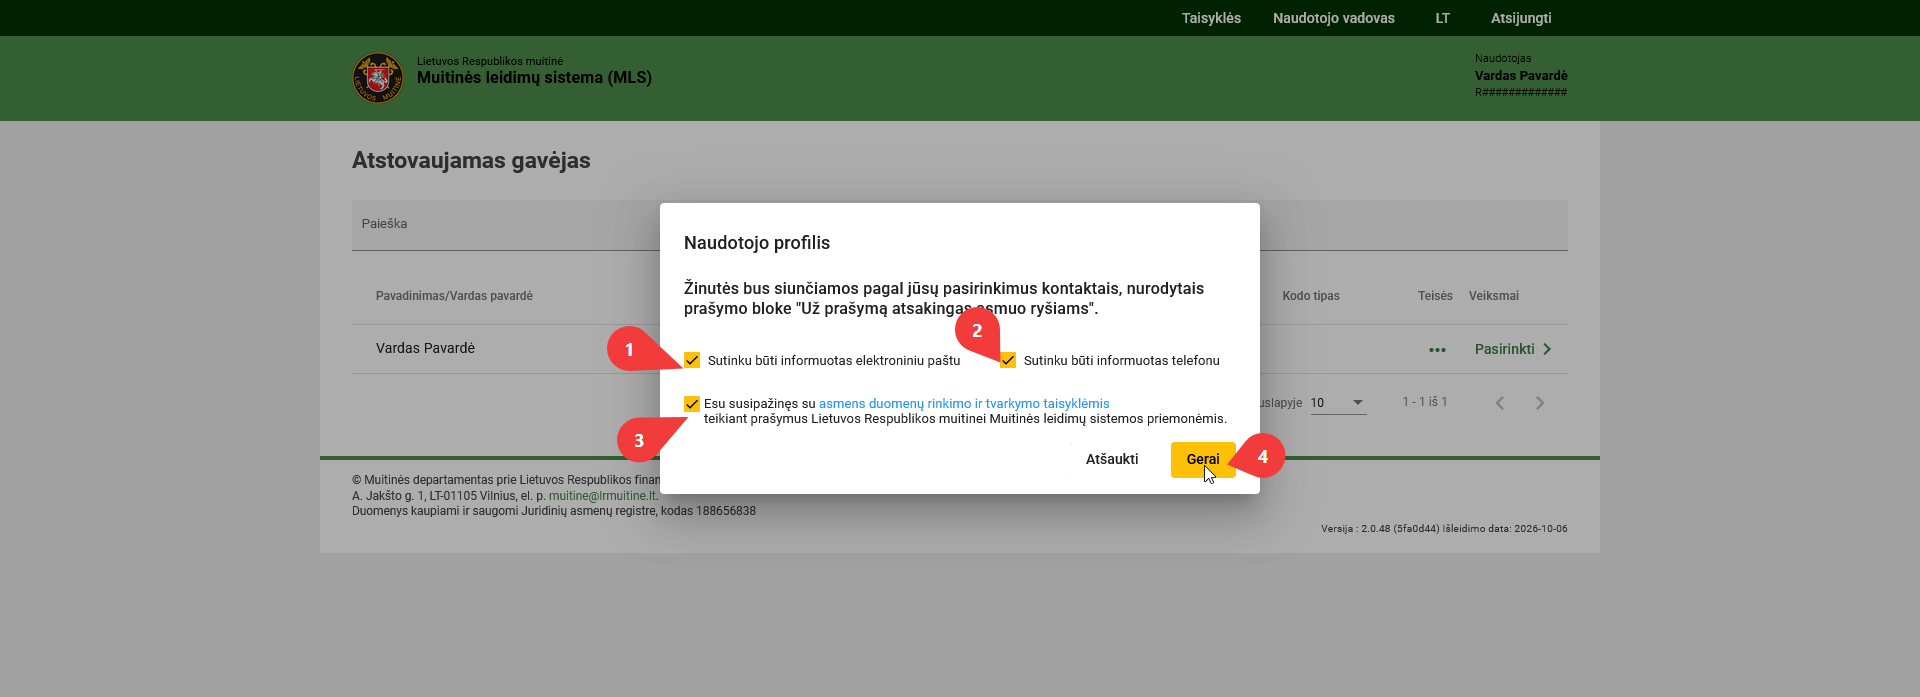Screen dimensions: 1920x697
Task: Cancel the dialog with Atšaukti
Action: coord(1112,460)
